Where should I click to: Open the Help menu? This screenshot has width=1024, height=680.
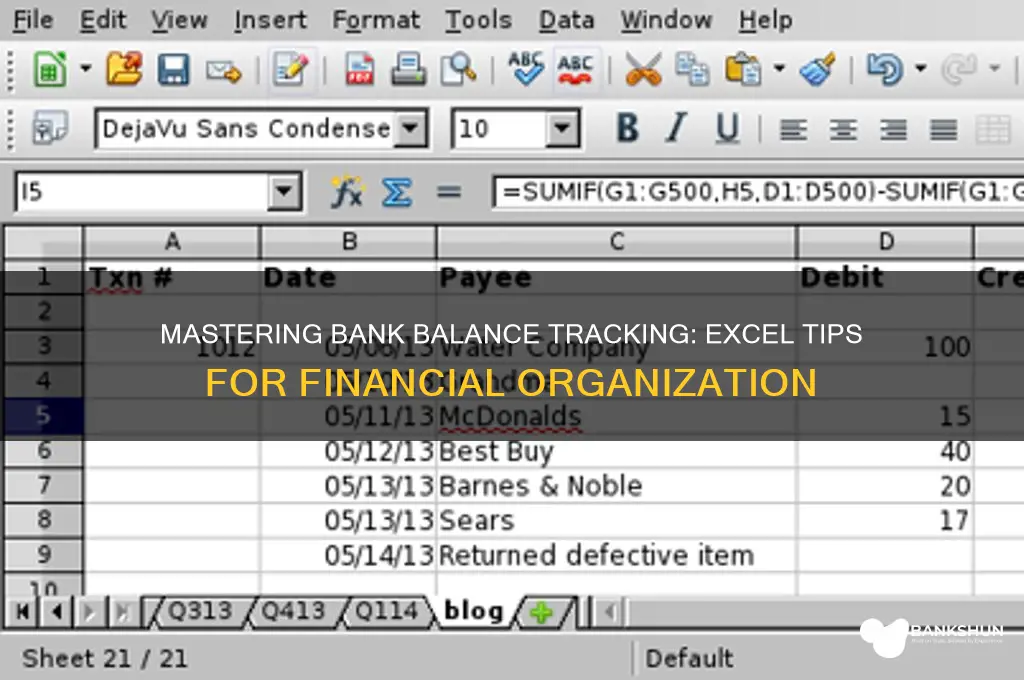coord(765,20)
